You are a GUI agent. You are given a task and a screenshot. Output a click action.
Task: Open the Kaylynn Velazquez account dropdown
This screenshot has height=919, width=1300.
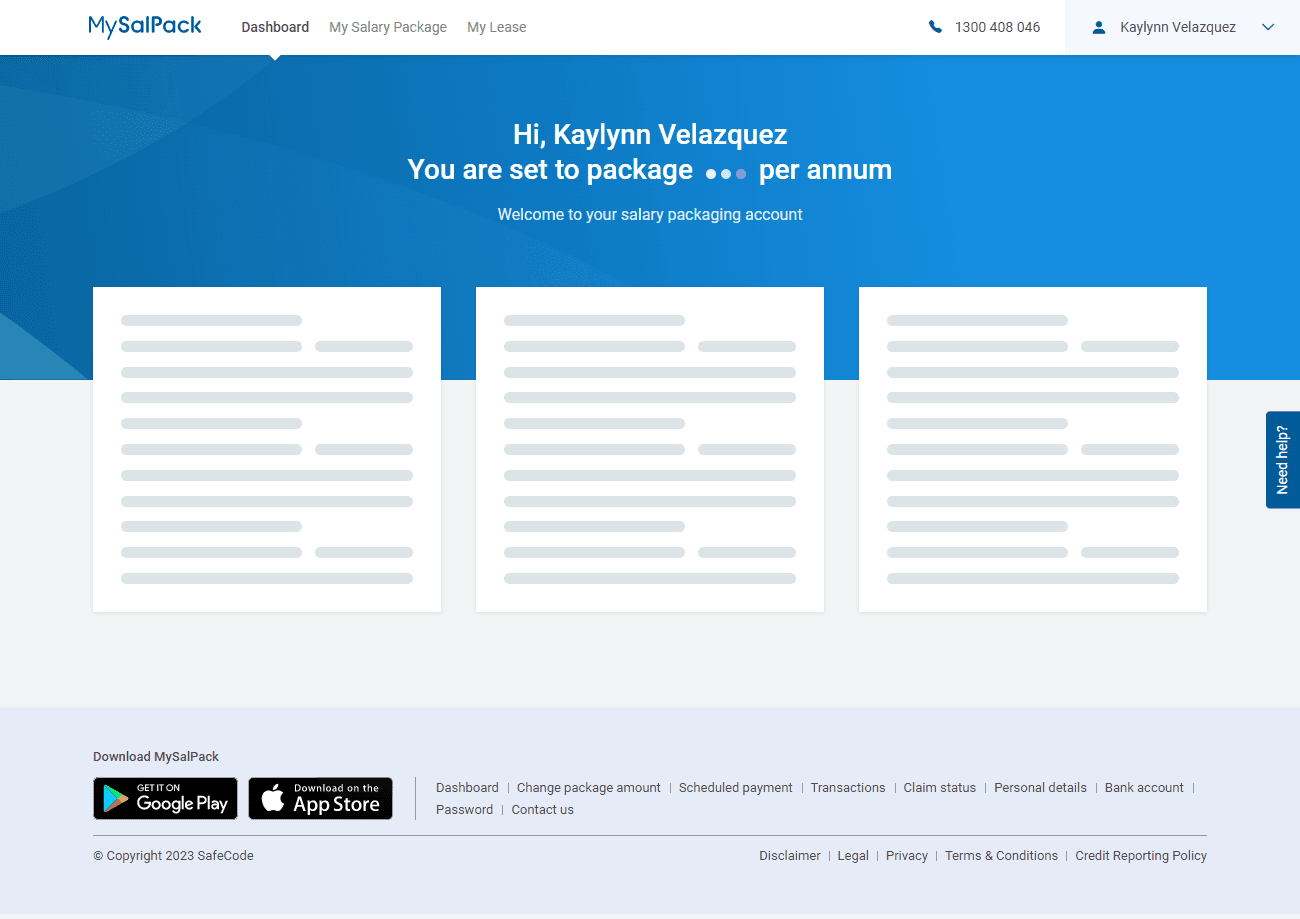point(1180,27)
